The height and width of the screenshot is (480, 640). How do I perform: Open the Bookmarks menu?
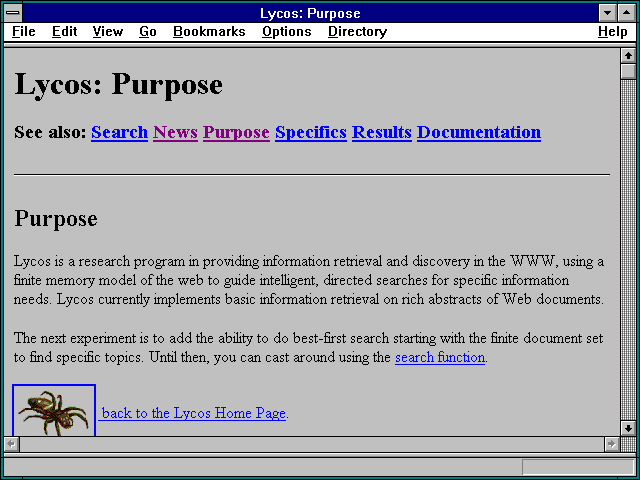[209, 32]
